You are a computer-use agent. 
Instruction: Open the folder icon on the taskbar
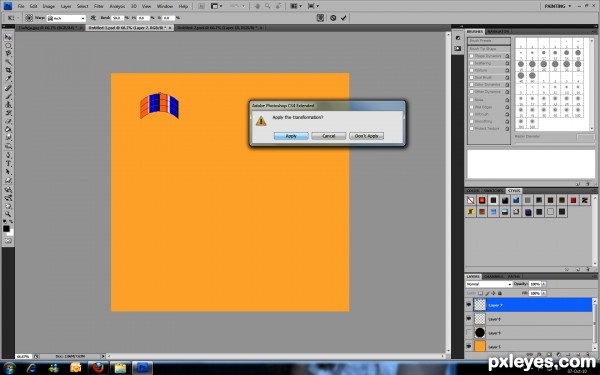[120, 368]
